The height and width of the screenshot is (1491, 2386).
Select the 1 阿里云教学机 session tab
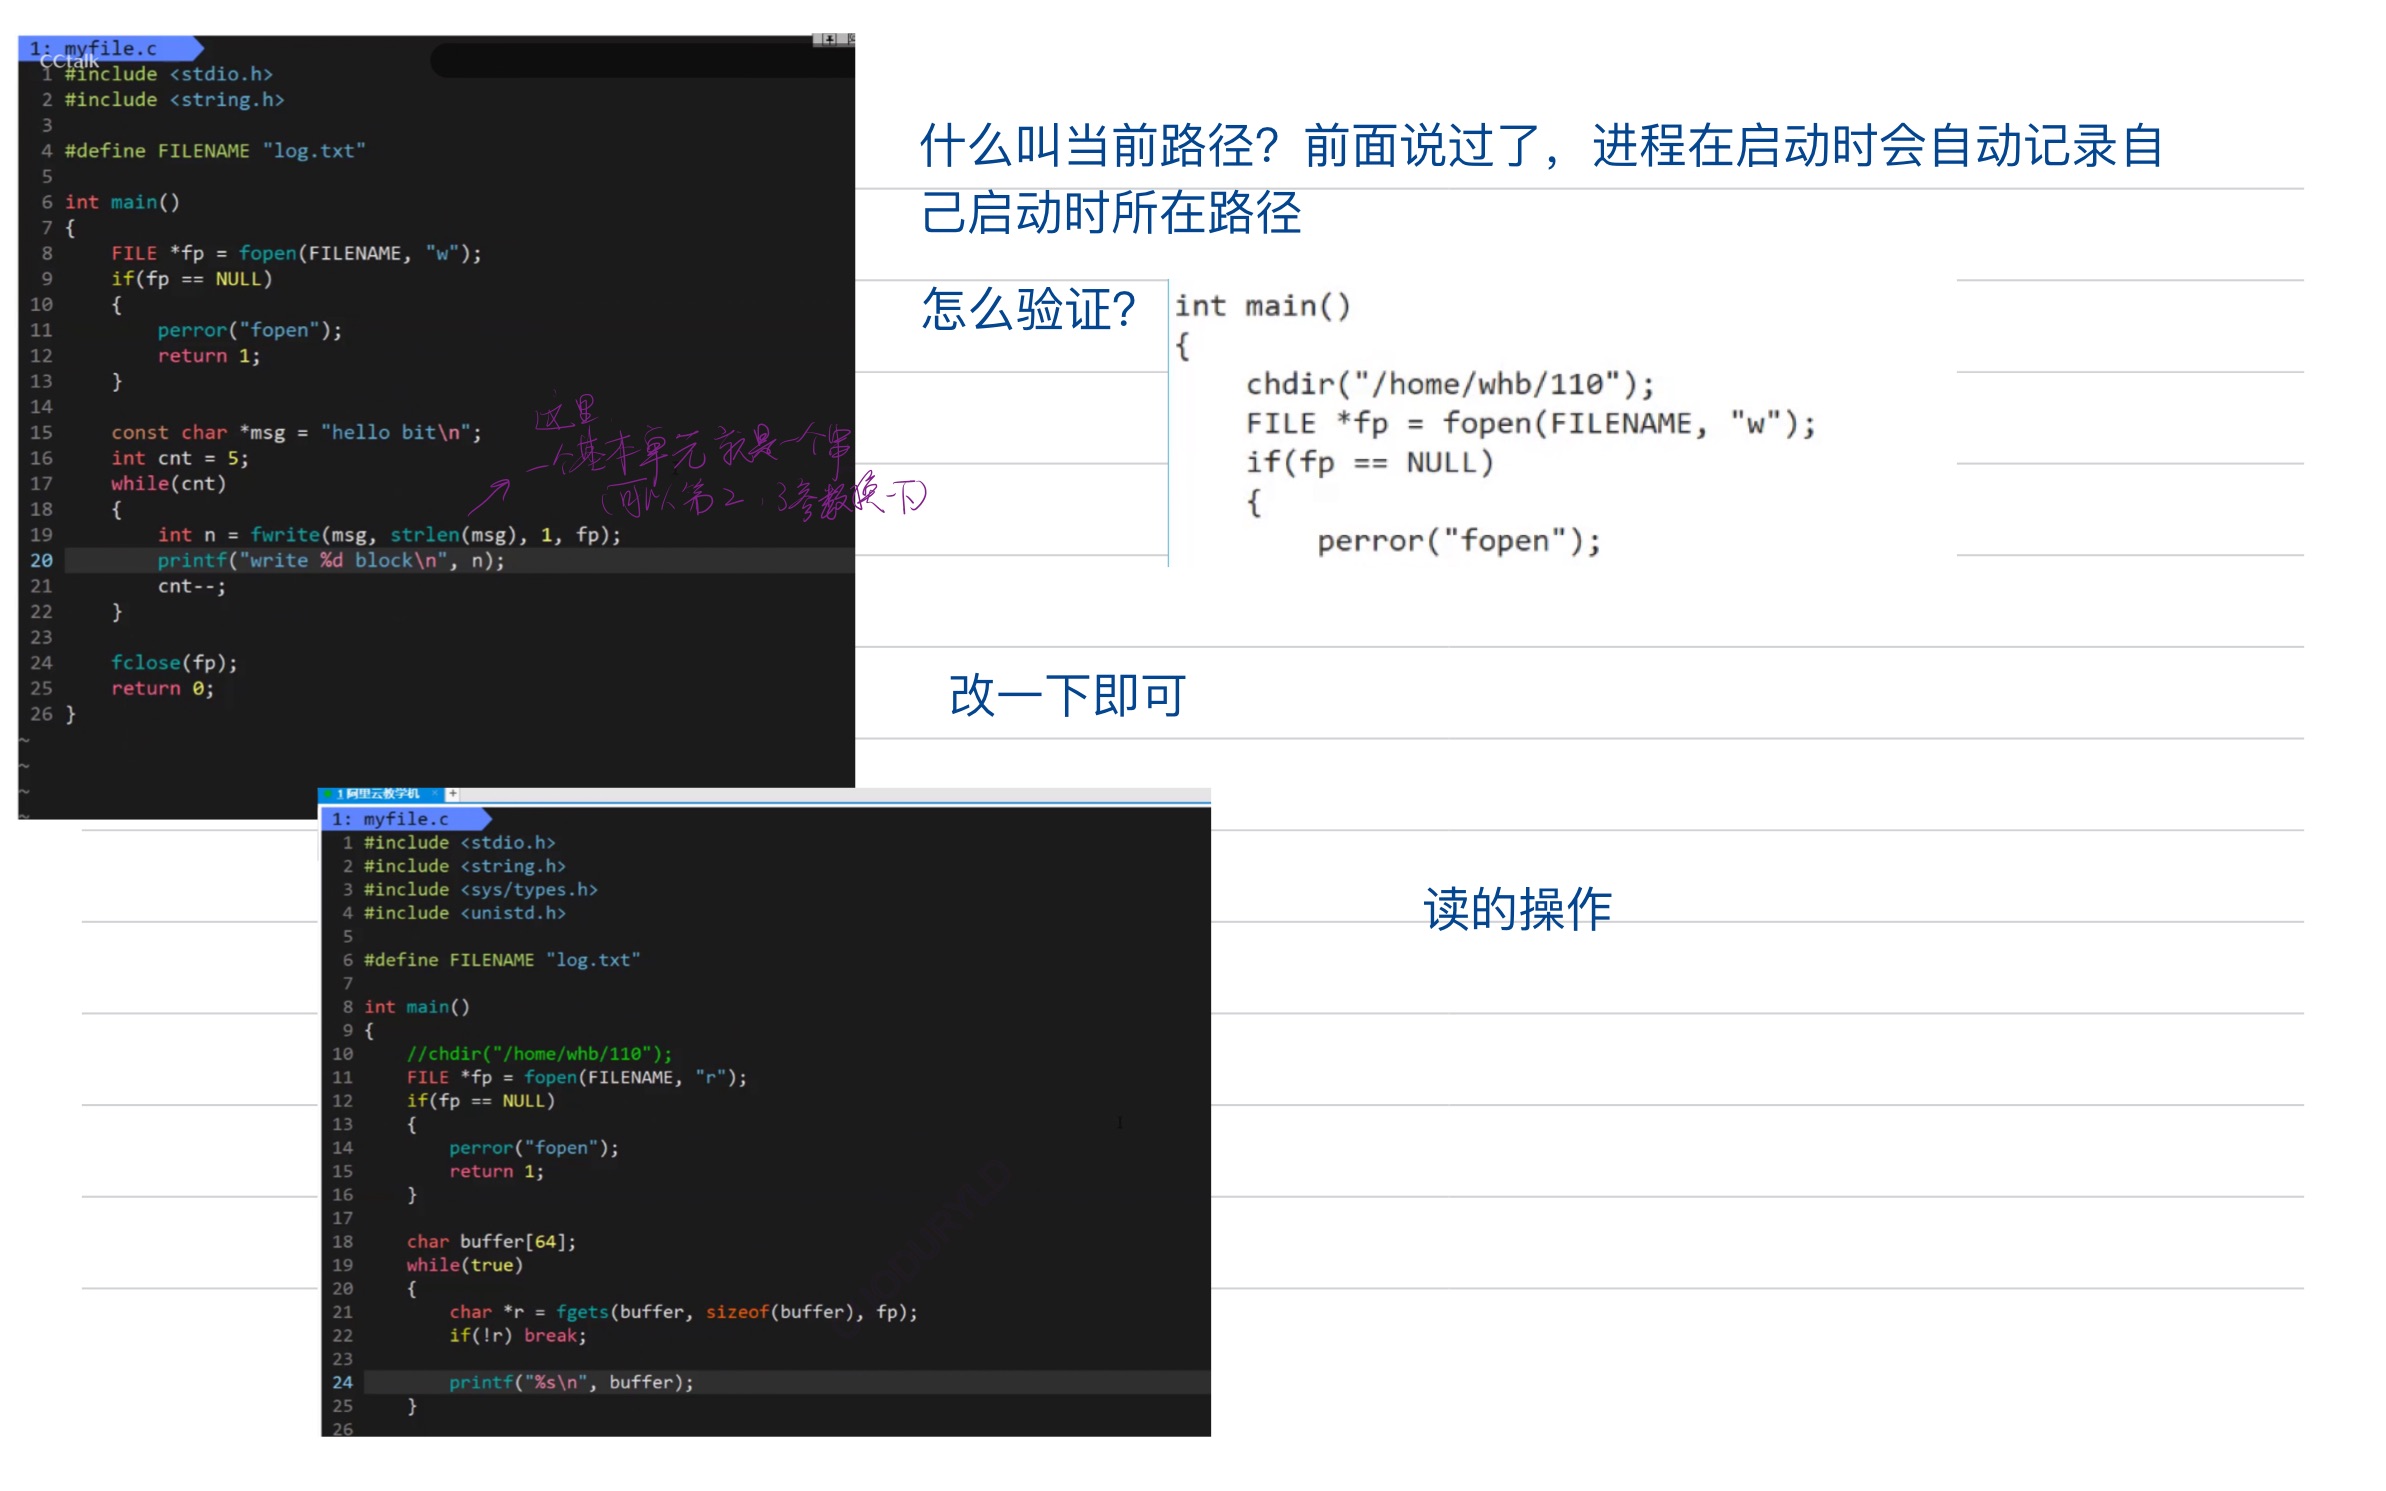[379, 793]
